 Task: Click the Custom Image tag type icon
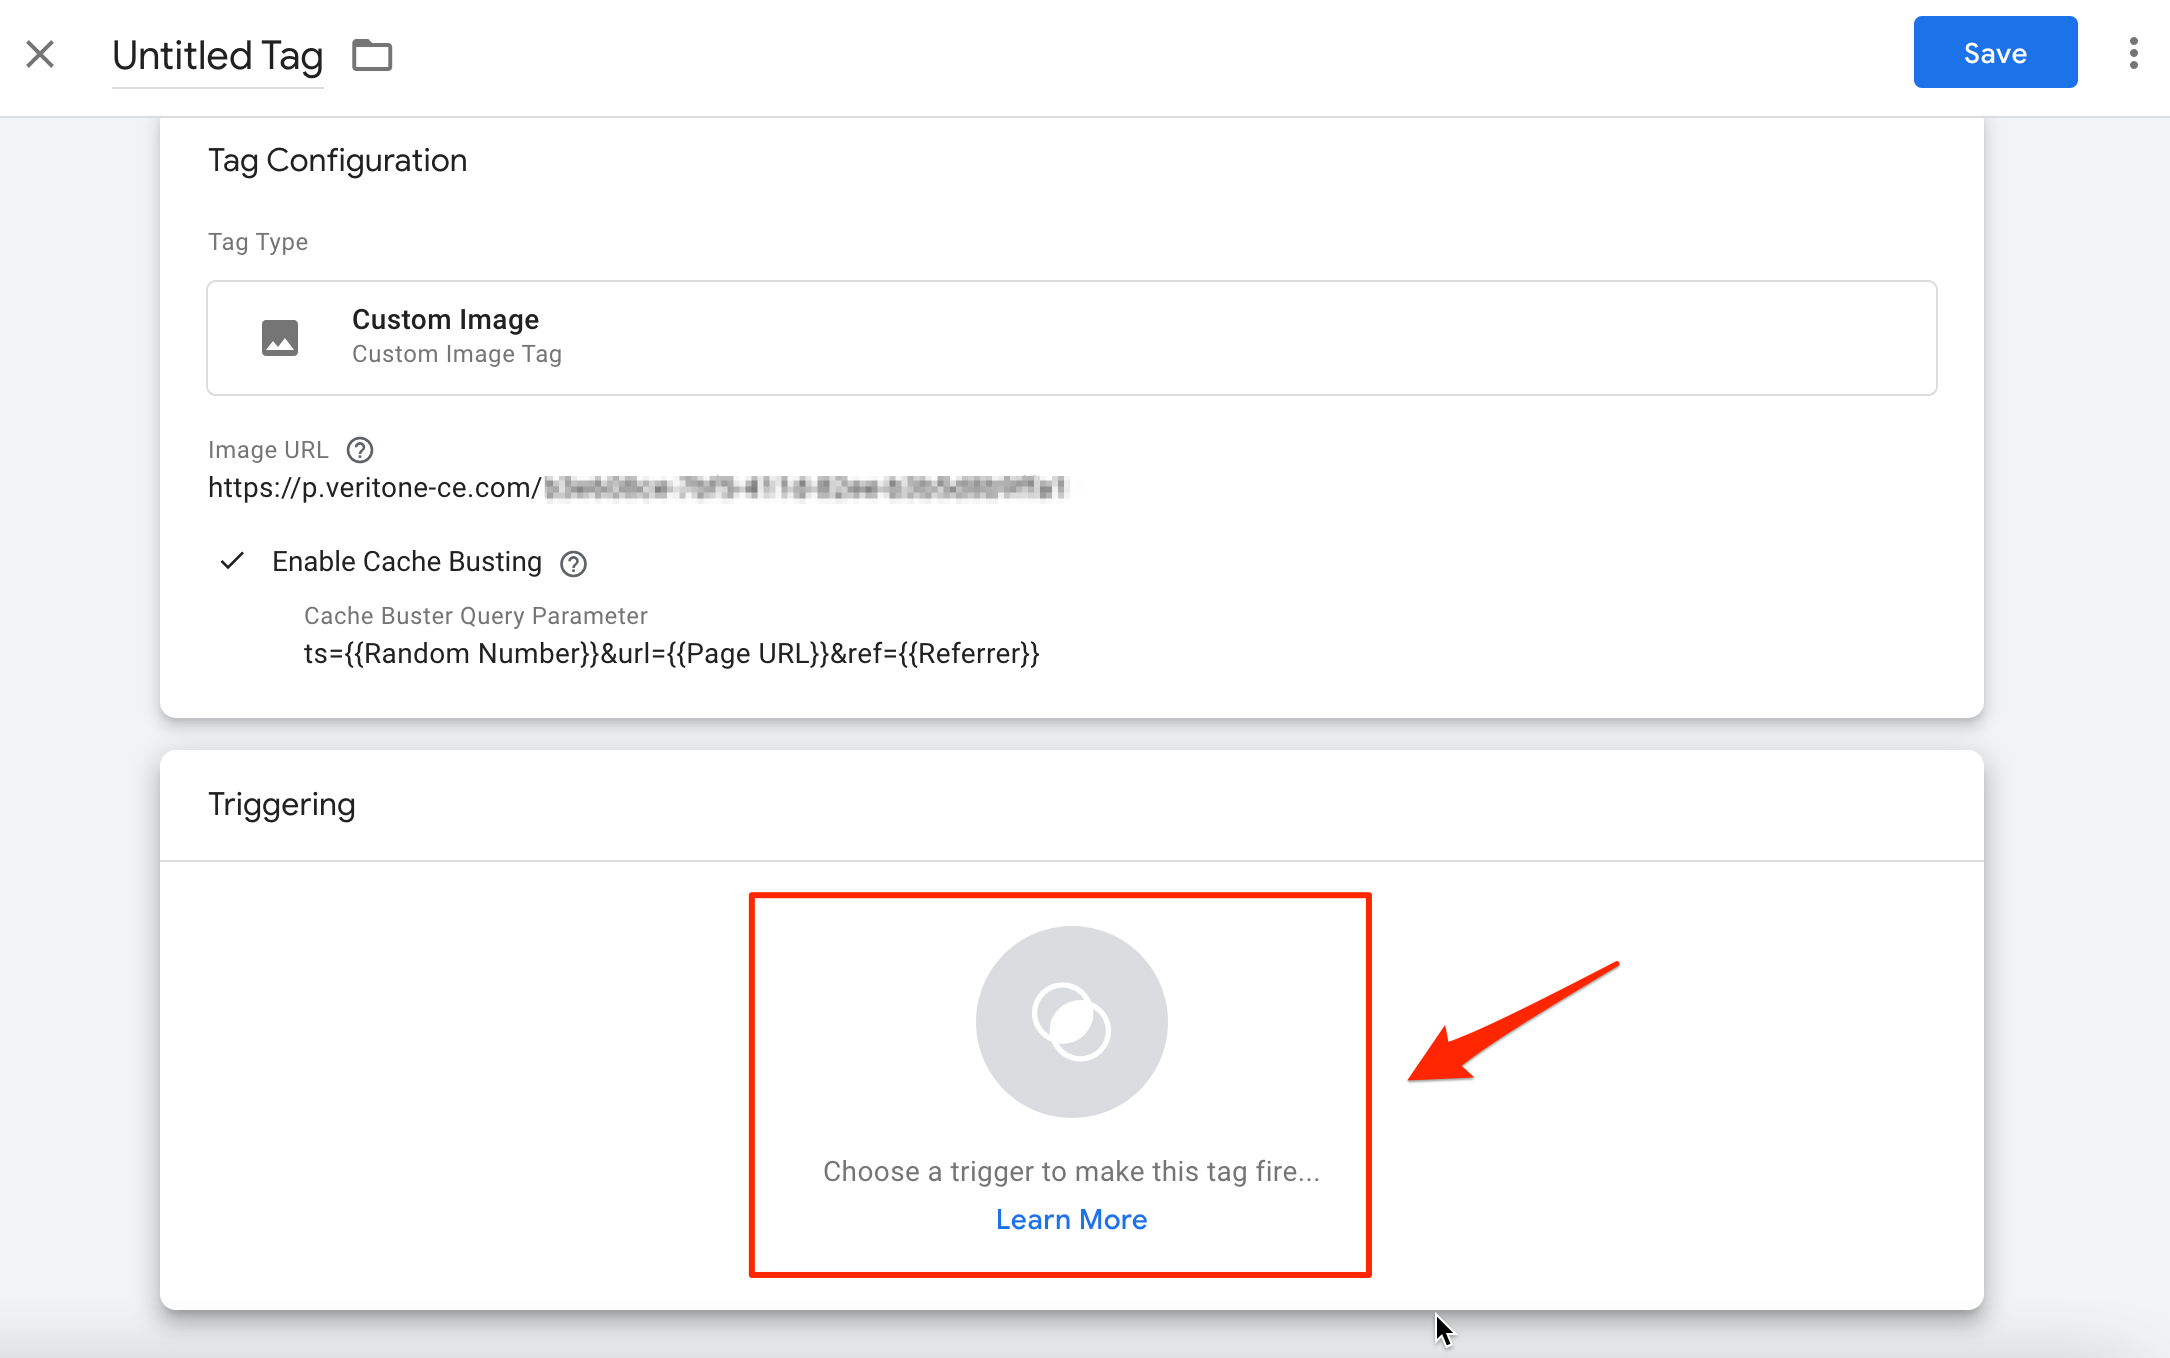point(280,338)
